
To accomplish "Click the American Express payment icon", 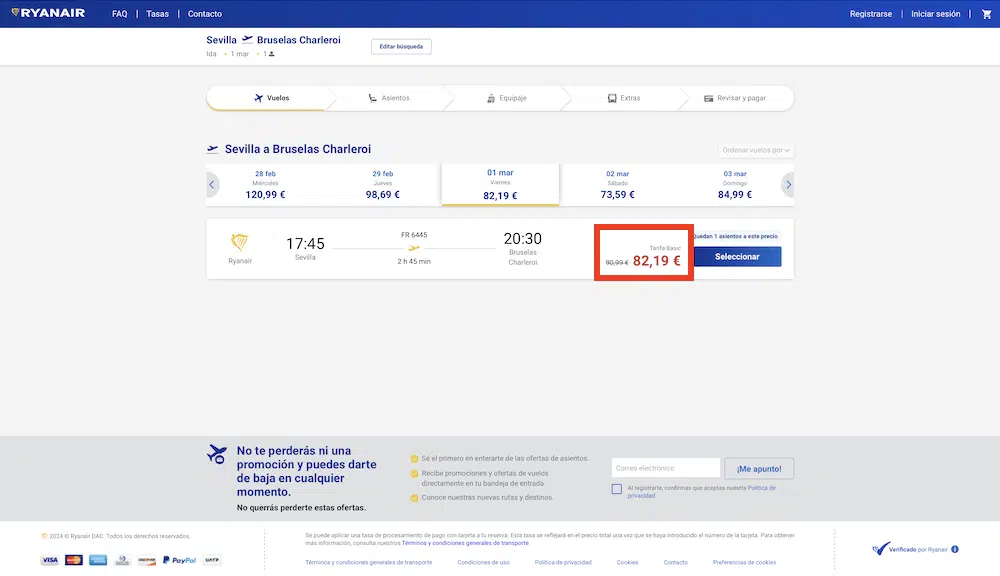I will click(98, 560).
